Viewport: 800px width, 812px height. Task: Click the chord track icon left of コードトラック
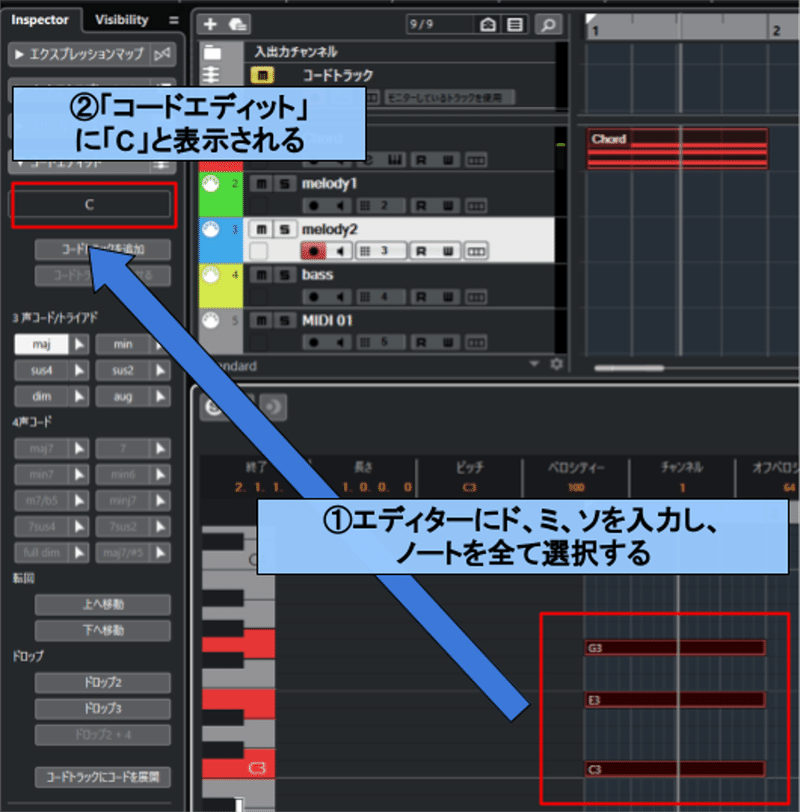coord(211,75)
